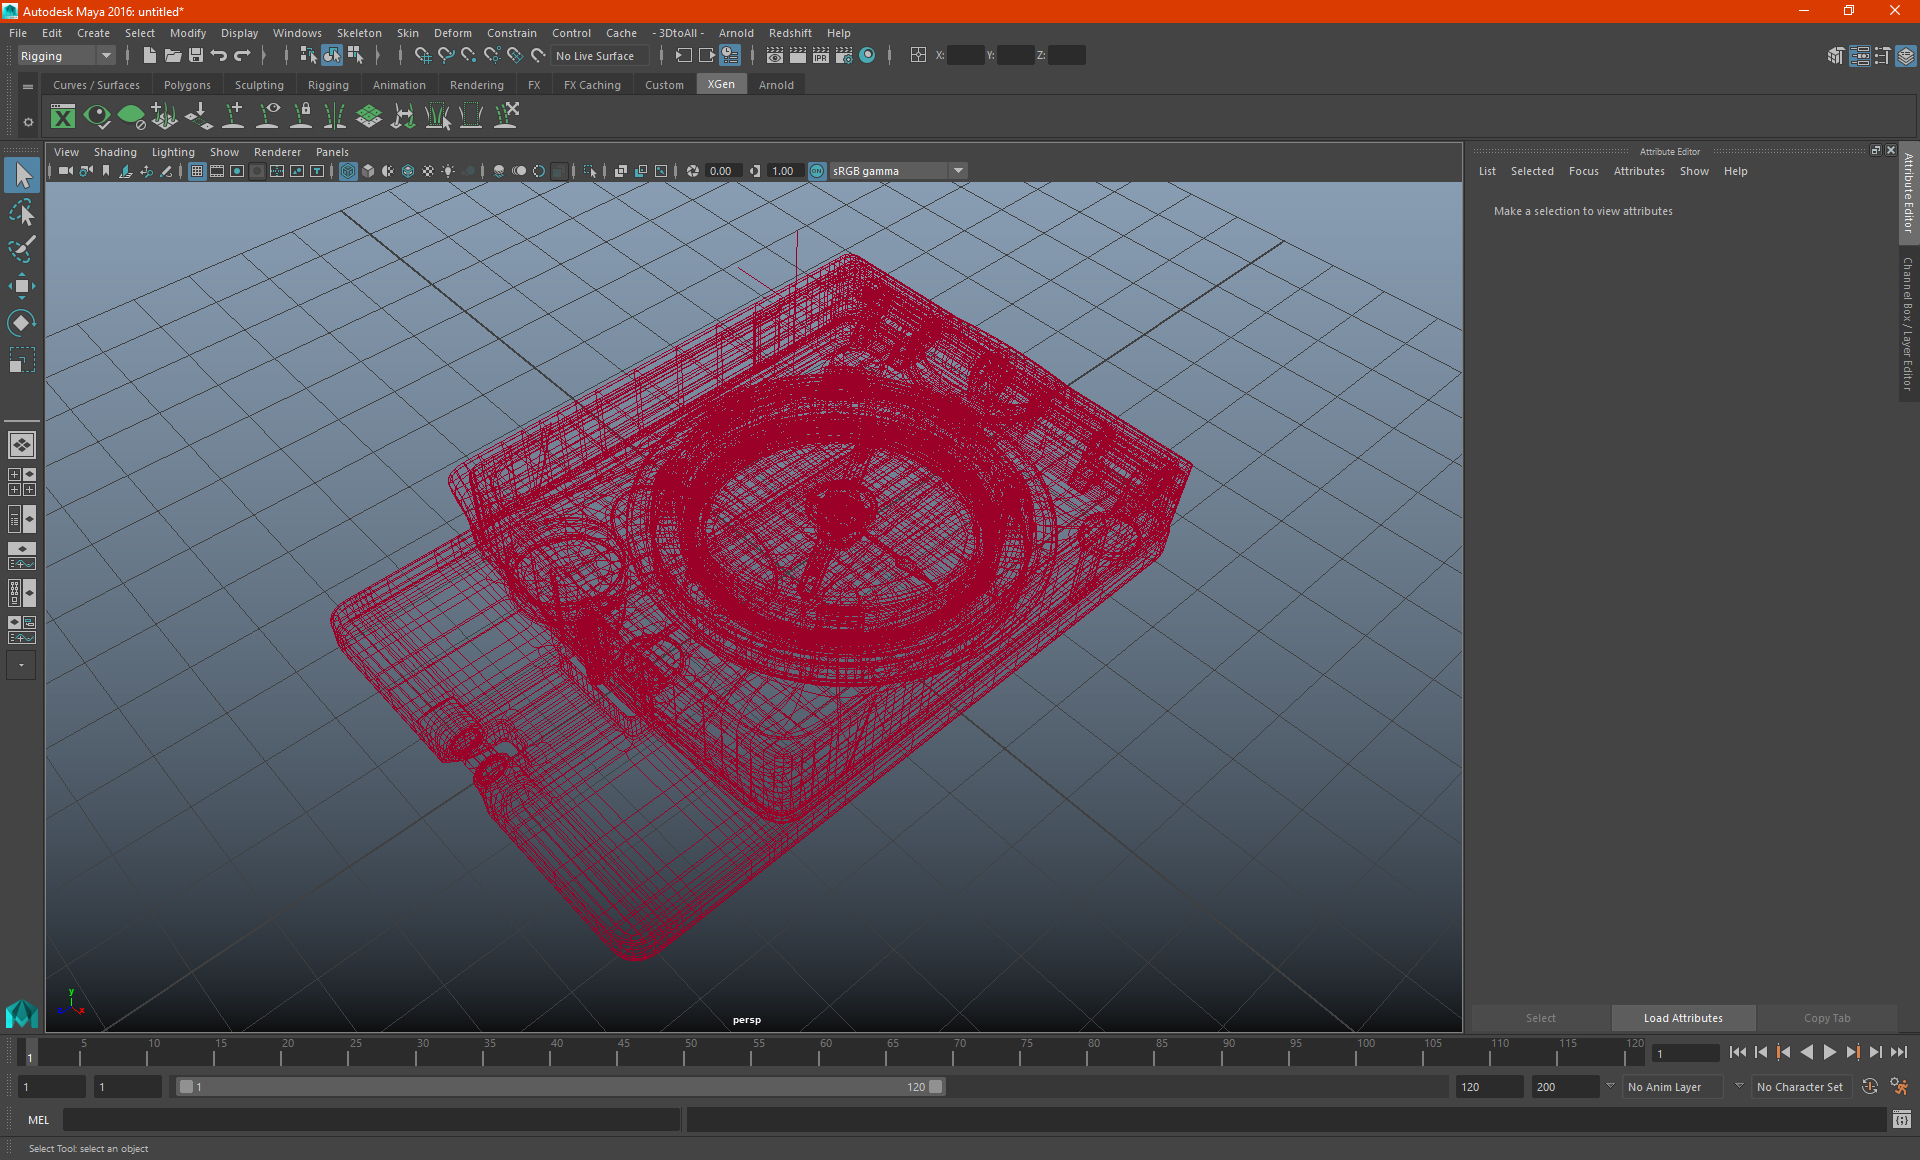Open the shelf tab selector menu

28,87
